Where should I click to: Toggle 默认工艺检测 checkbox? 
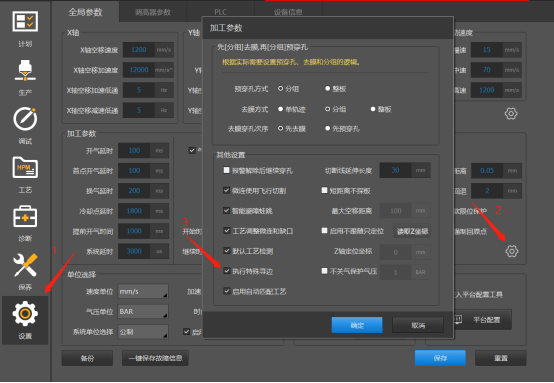[226, 251]
